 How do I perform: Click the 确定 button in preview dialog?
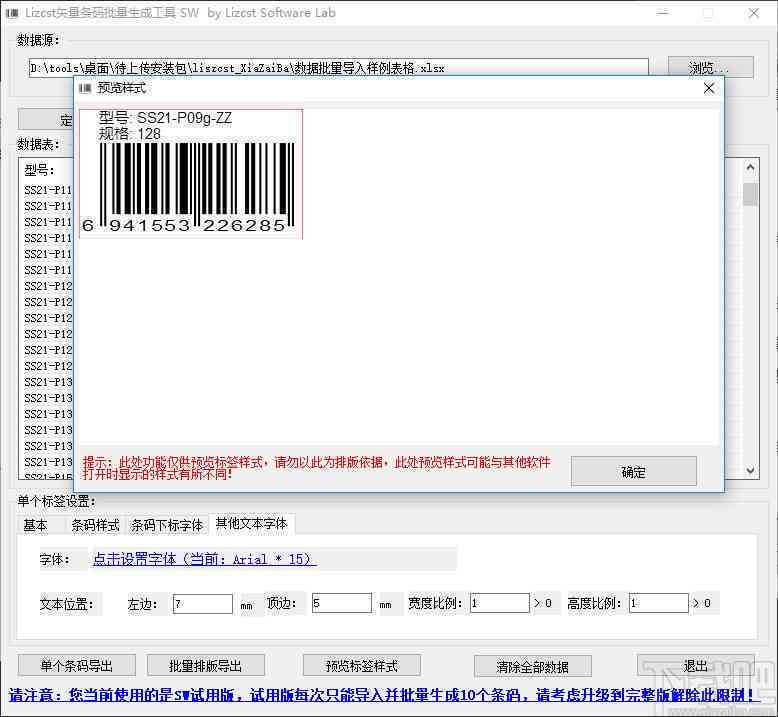coord(634,471)
